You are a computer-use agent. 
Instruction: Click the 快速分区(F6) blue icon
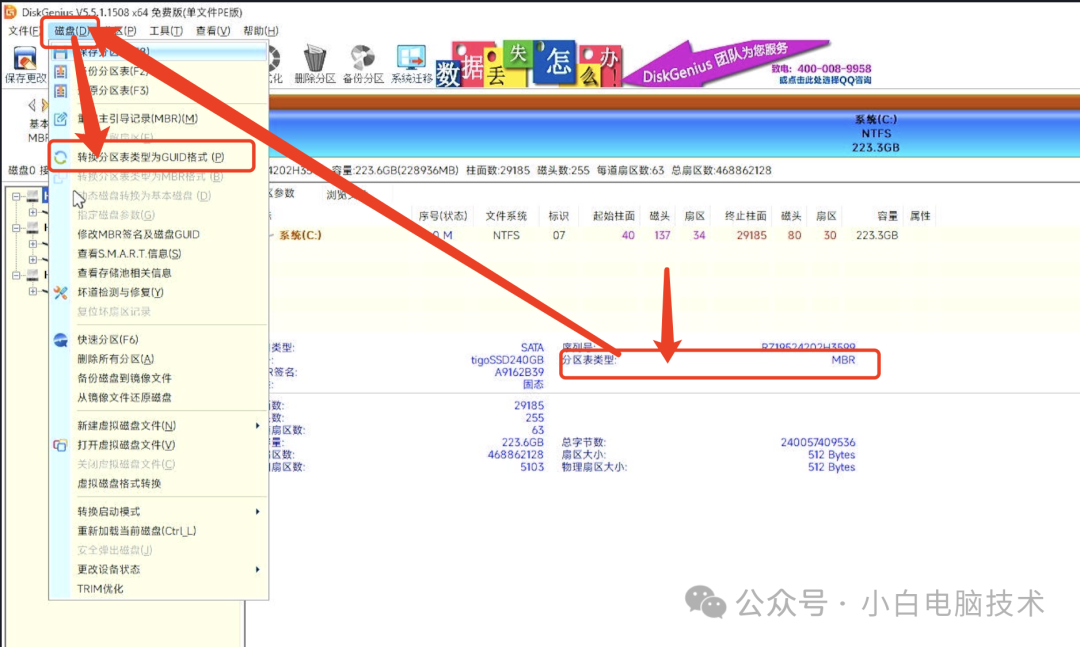click(61, 340)
